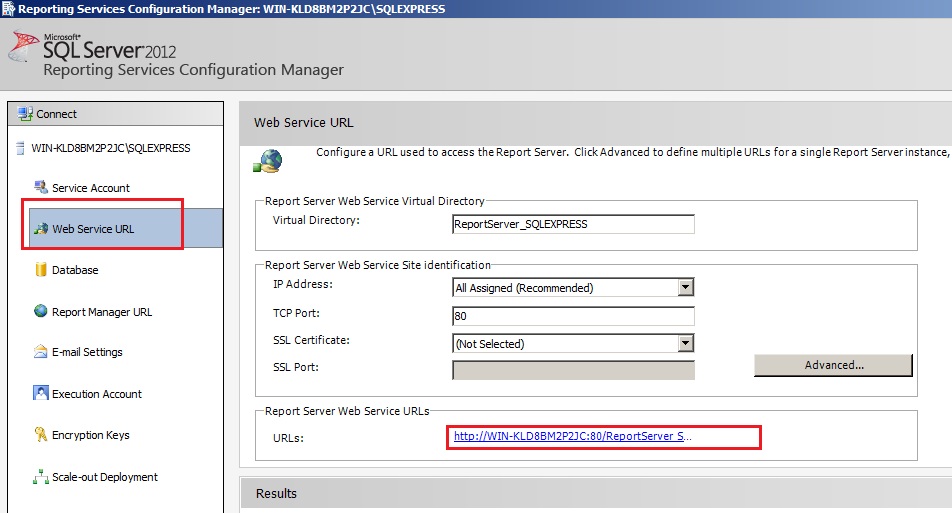Image resolution: width=952 pixels, height=513 pixels.
Task: Click the Encryption Keys icon
Action: (41, 435)
